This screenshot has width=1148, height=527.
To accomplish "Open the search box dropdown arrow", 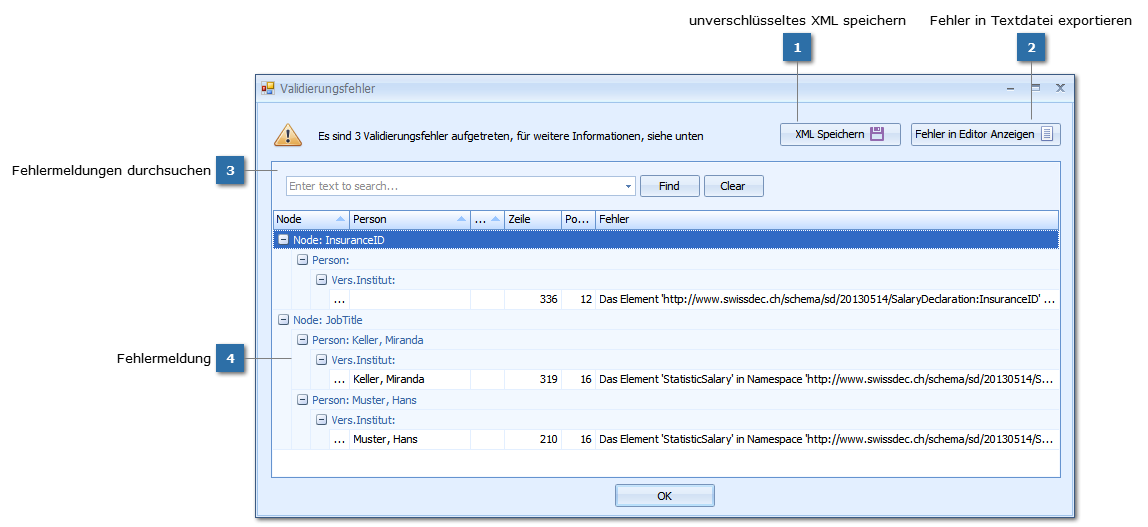I will [x=628, y=186].
